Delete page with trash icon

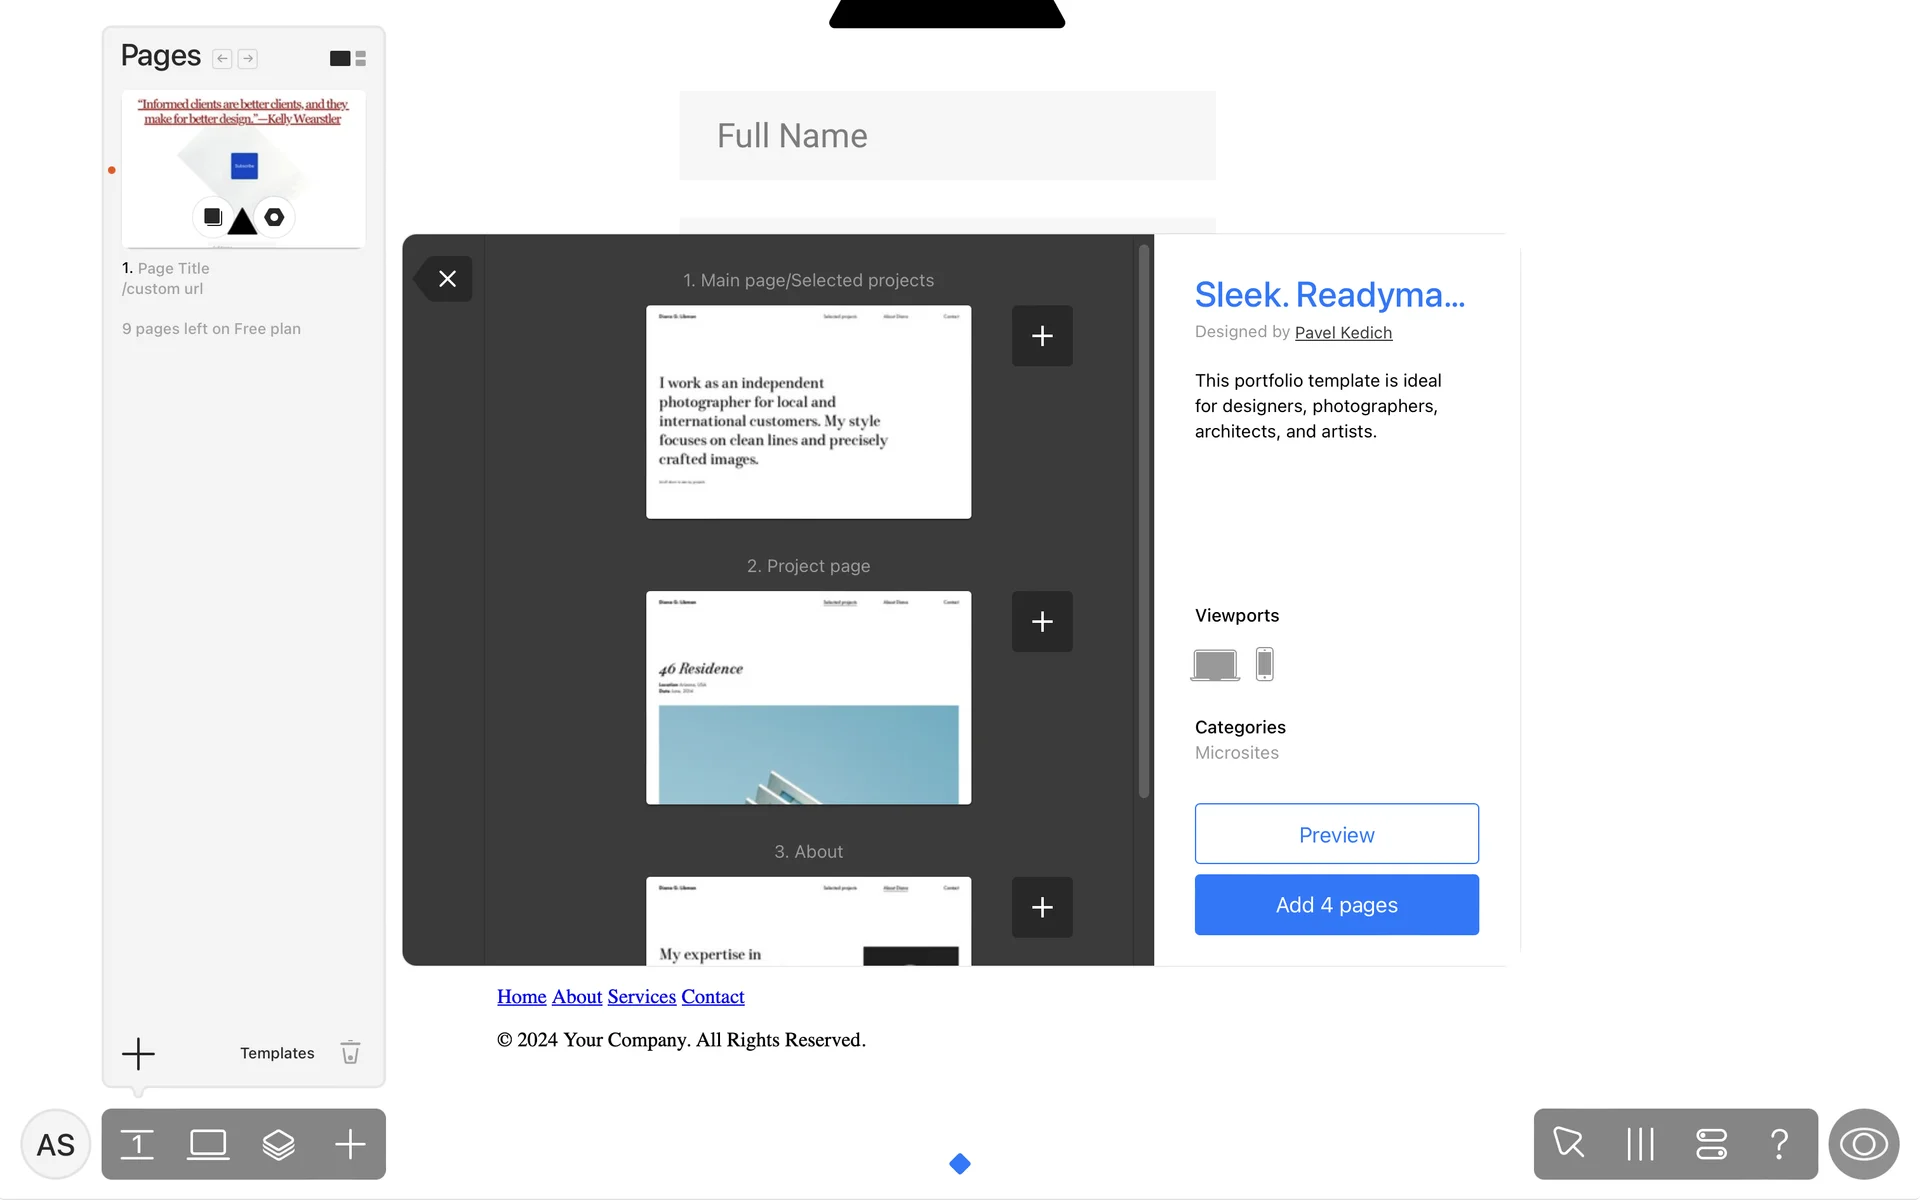coord(350,1053)
